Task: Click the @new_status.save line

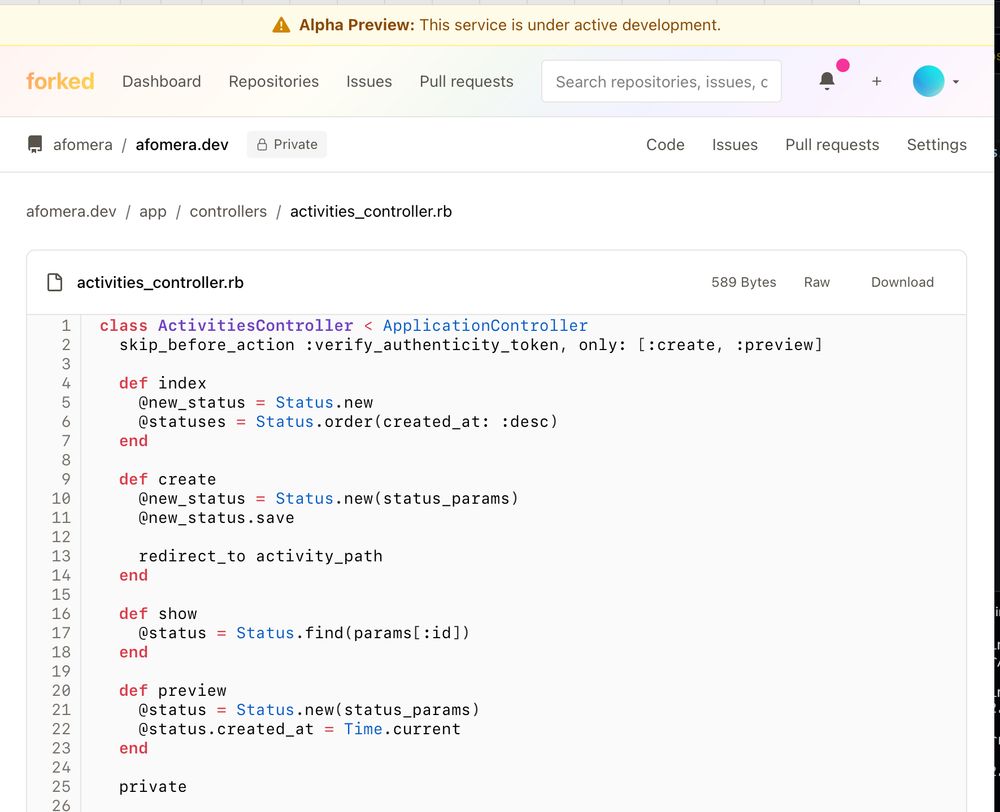Action: [x=216, y=517]
